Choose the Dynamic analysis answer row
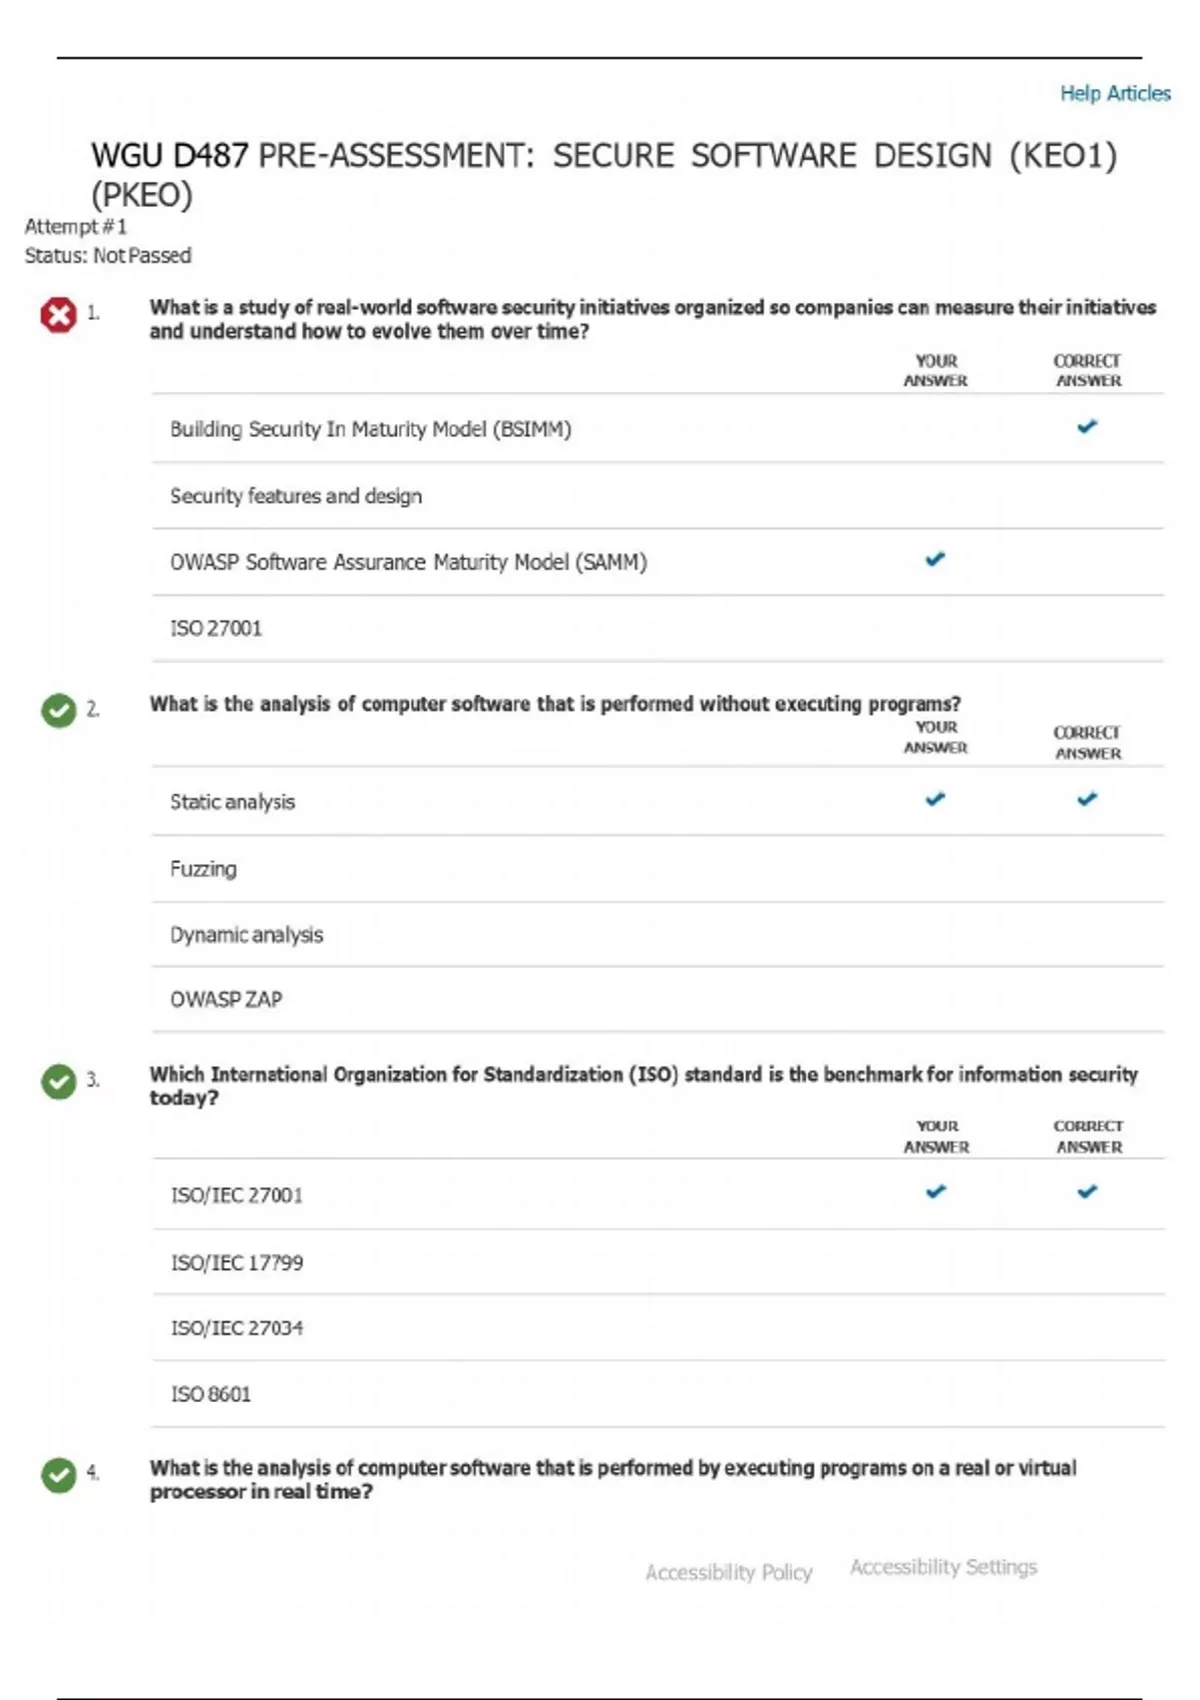 [246, 935]
